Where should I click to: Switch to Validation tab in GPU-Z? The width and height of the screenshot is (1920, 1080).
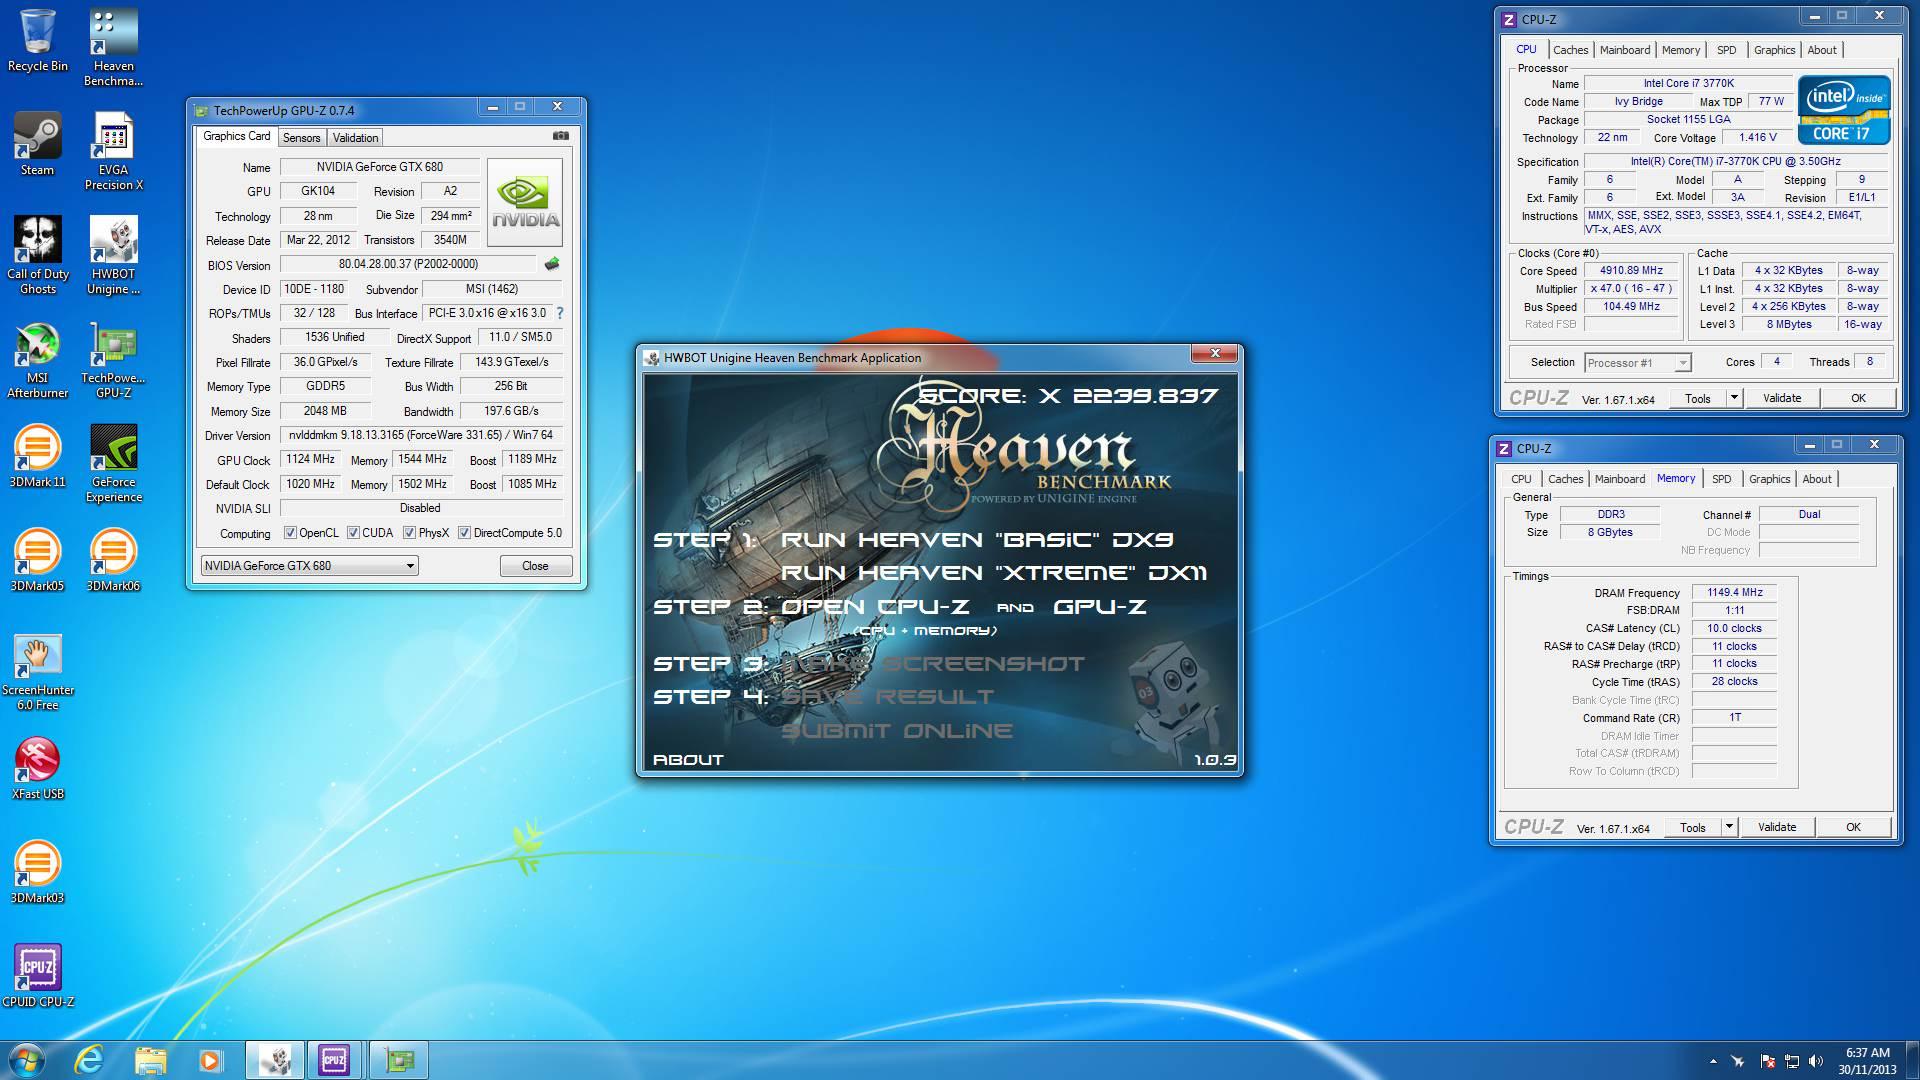coord(355,138)
